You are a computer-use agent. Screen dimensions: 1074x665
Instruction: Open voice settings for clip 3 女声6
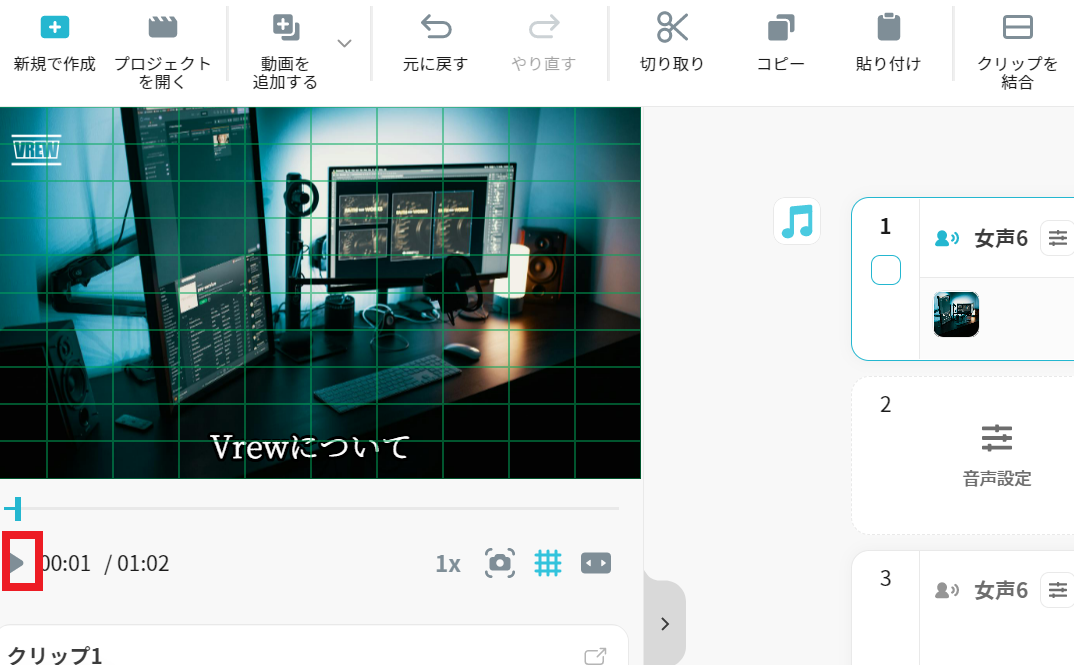coord(1057,590)
